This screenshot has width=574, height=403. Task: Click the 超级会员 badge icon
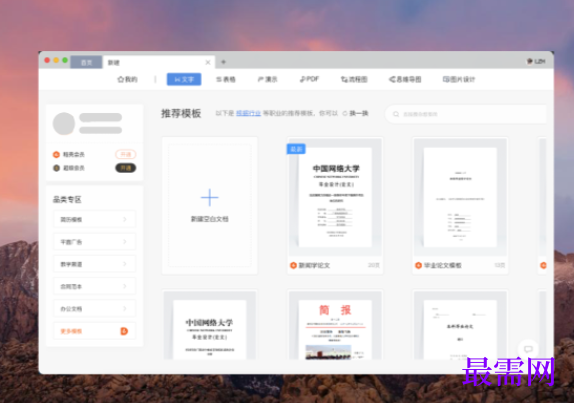(56, 168)
